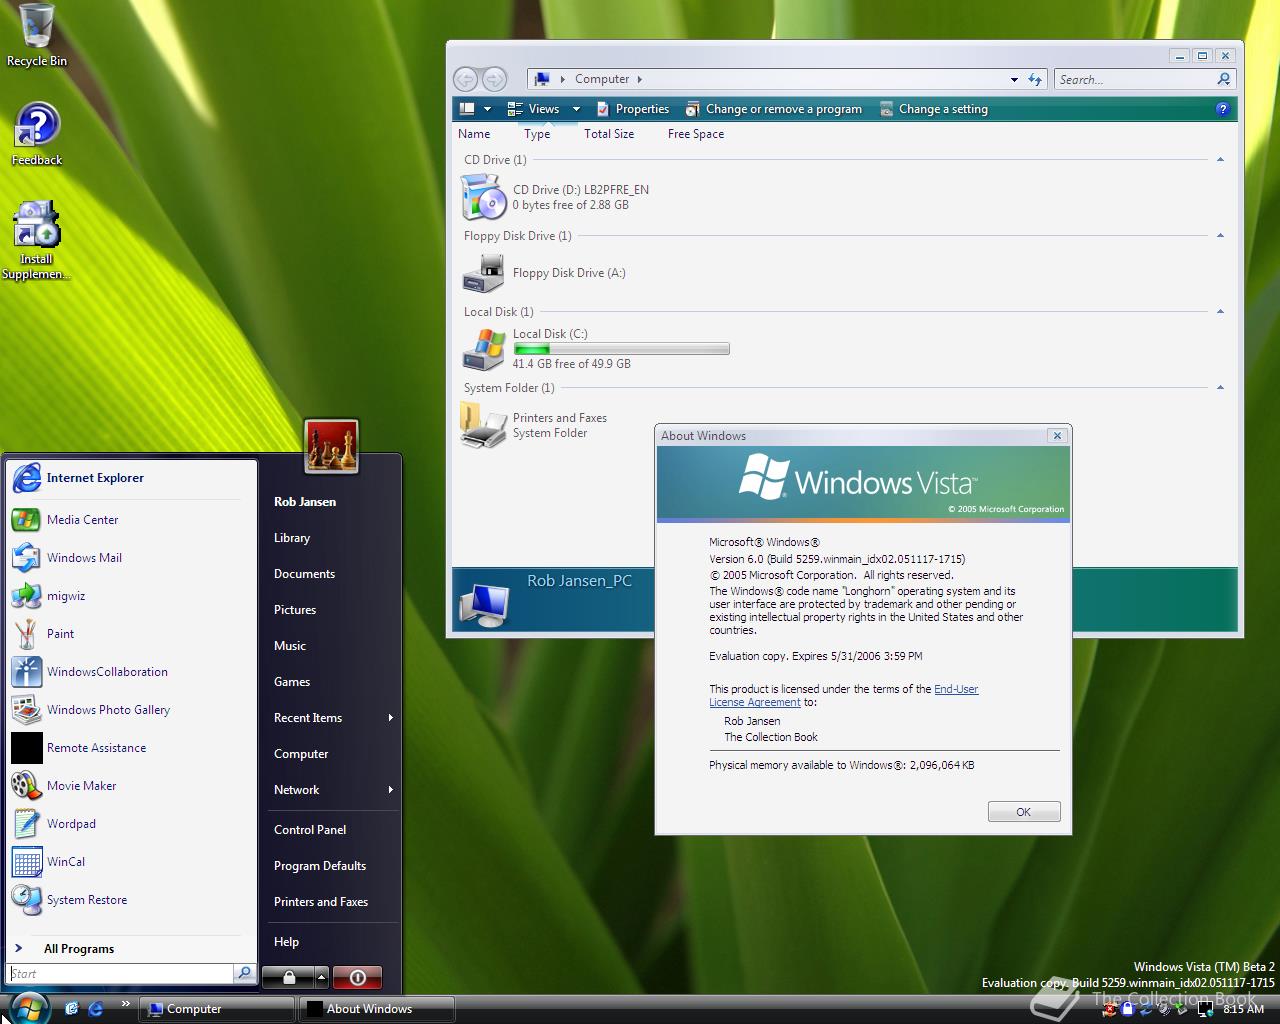Click the search magnifier in Start menu
Viewport: 1280px width, 1024px height.
tap(244, 973)
